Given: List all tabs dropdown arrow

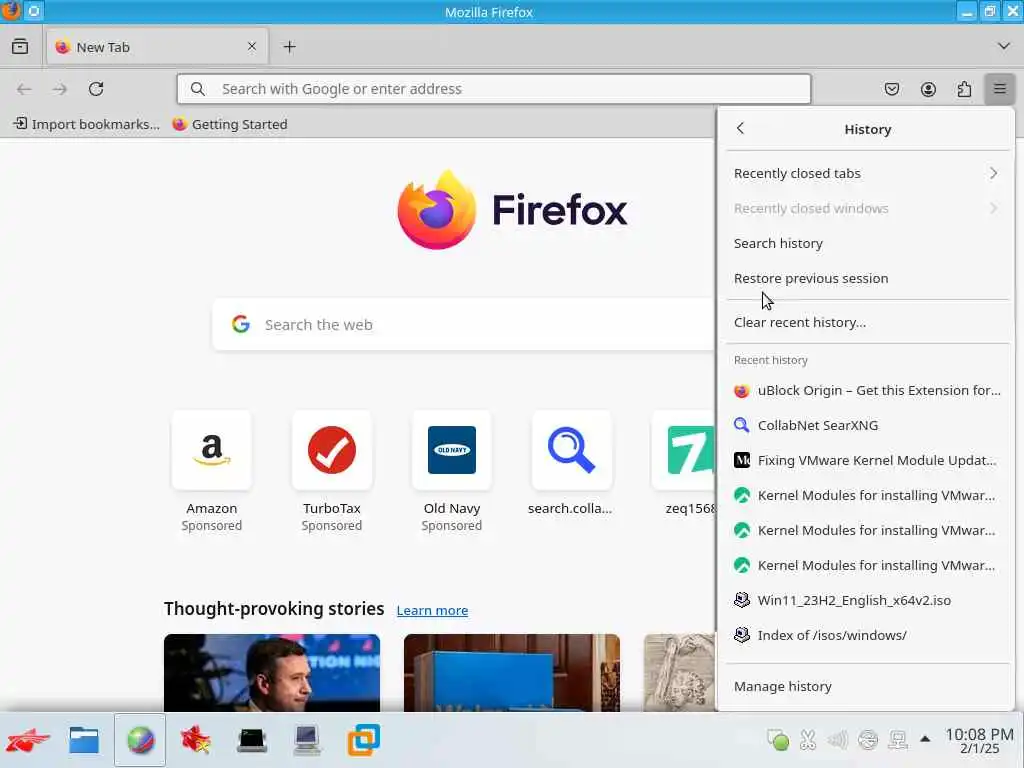Looking at the screenshot, I should pos(1004,46).
